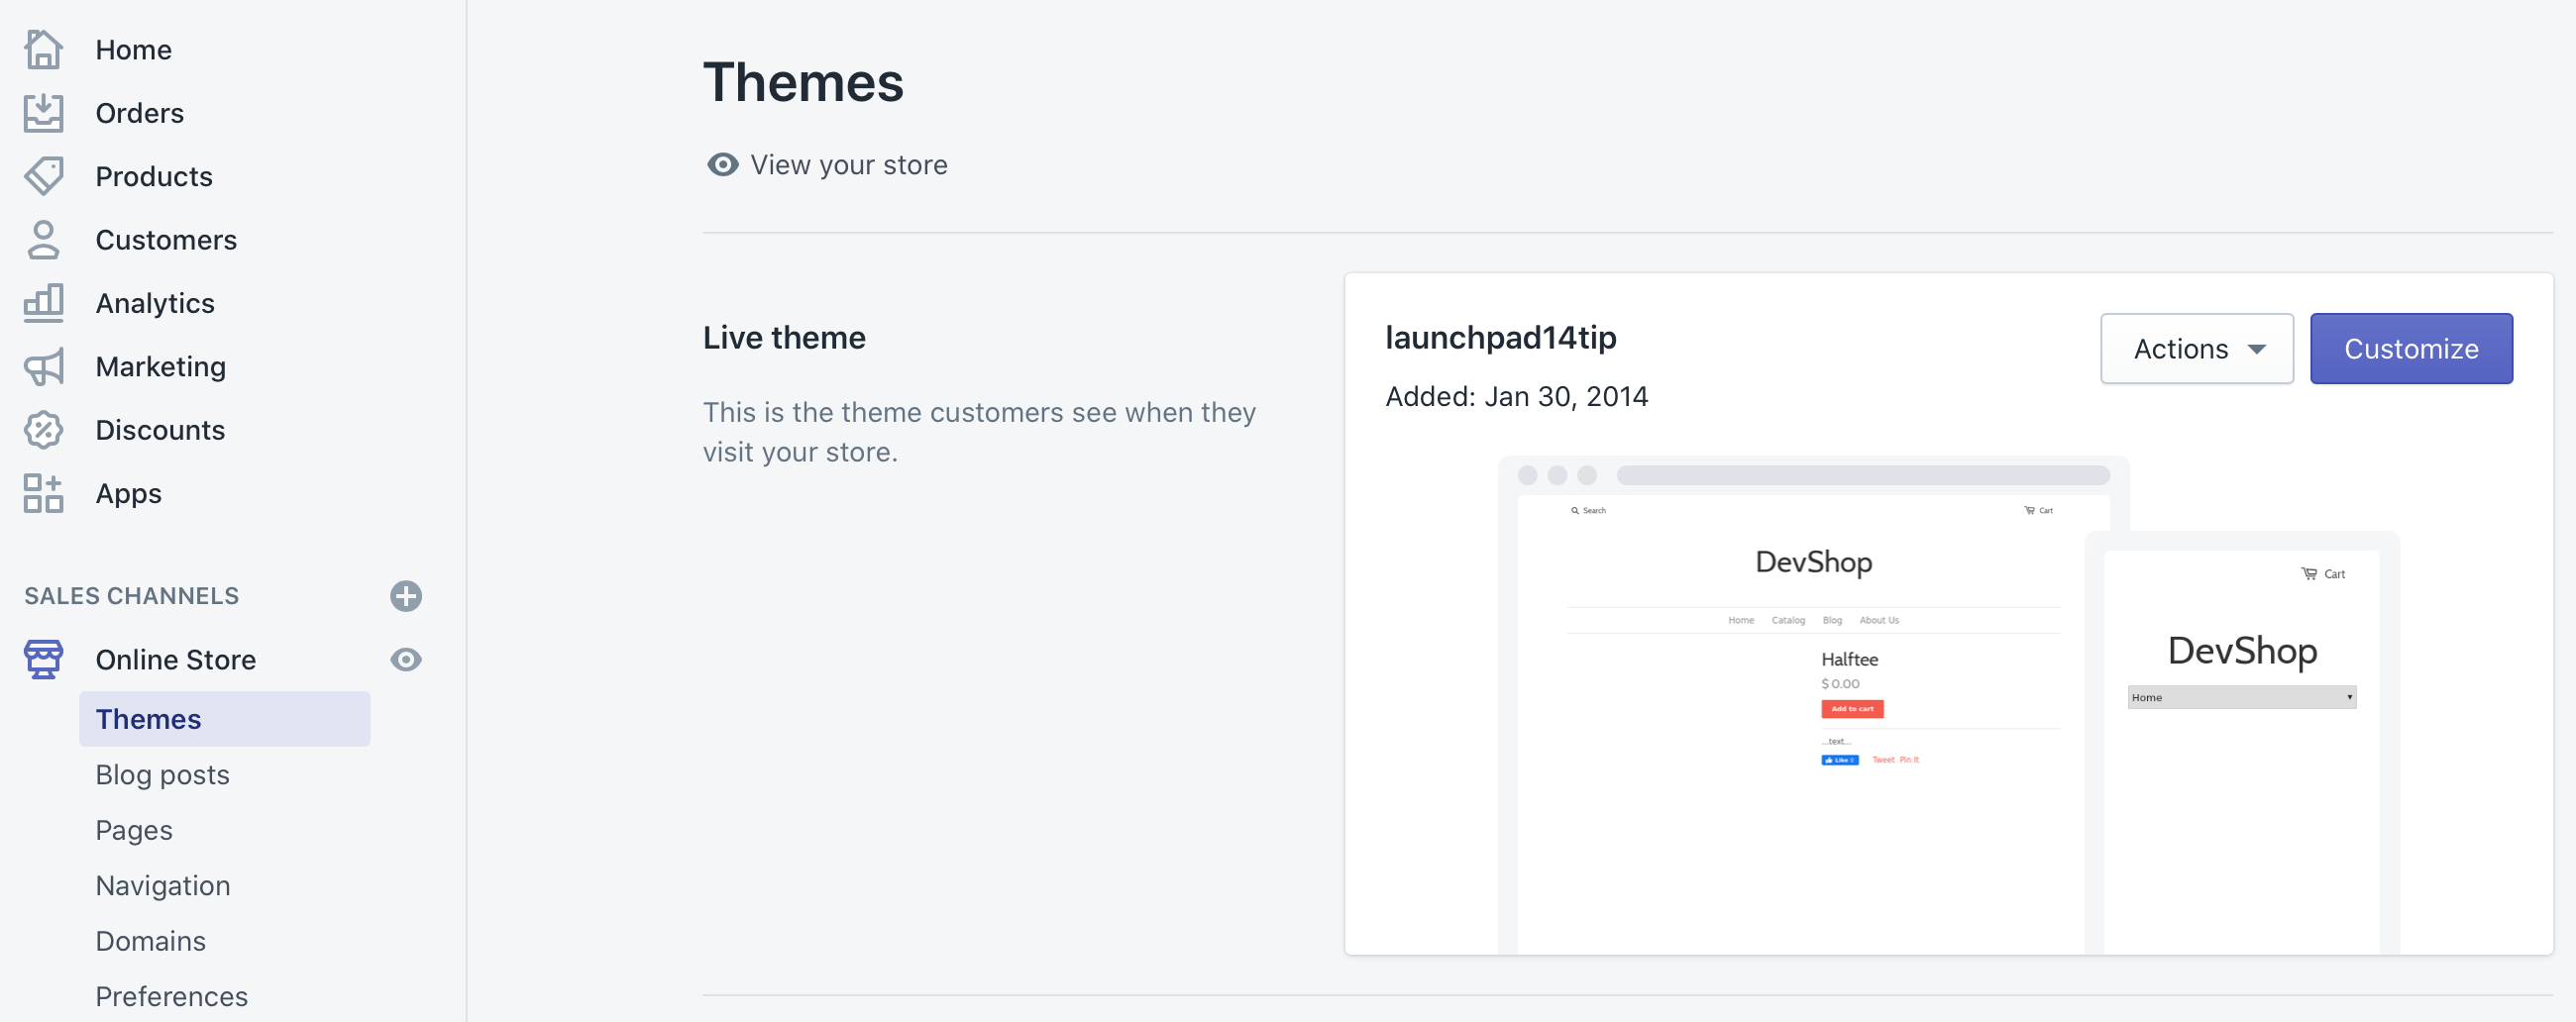2576x1022 pixels.
Task: Open the Home dropdown in mobile preview
Action: (2241, 697)
